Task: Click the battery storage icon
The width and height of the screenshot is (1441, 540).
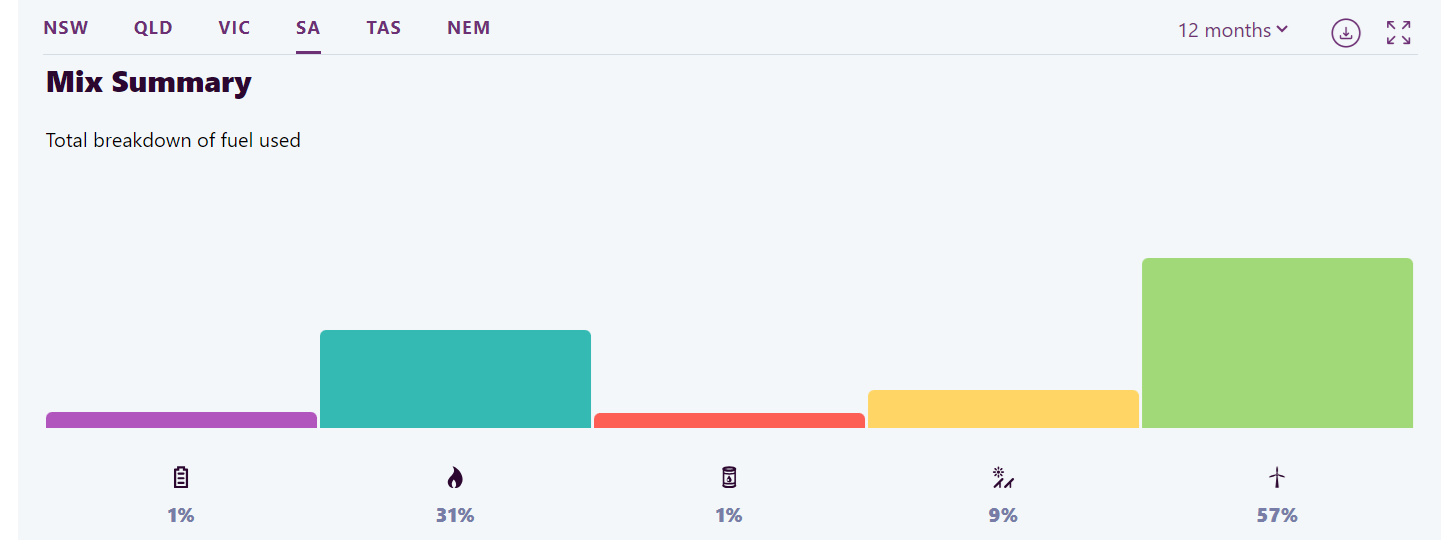Action: pyautogui.click(x=181, y=478)
